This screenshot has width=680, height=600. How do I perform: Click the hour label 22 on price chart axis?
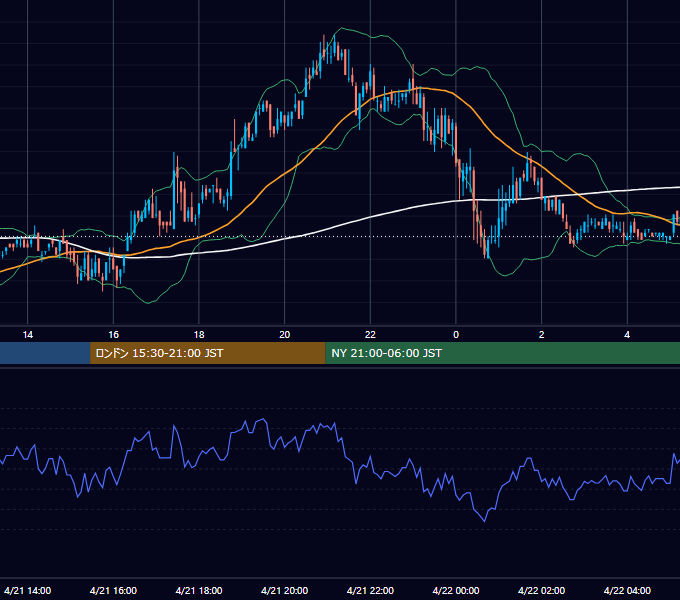click(x=370, y=335)
